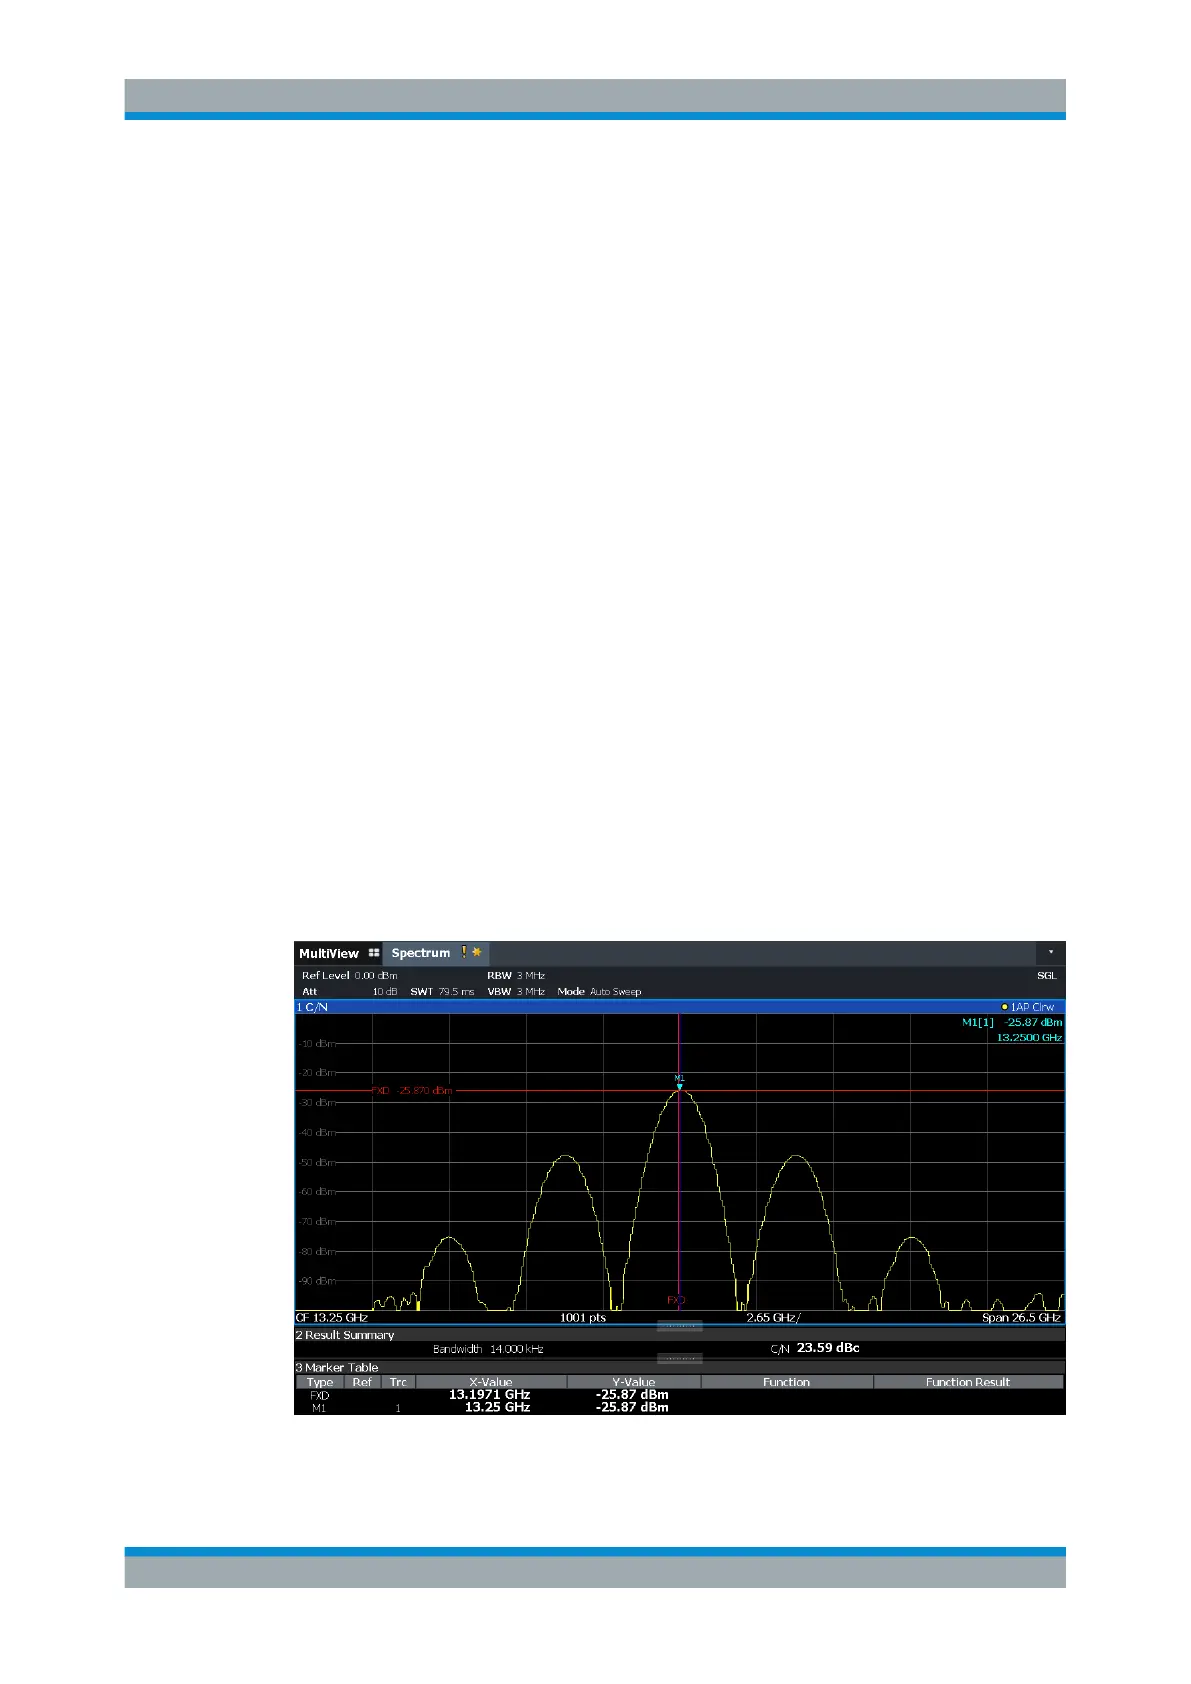Switch to the Spectrum tab
This screenshot has width=1191, height=1684.
coord(420,953)
